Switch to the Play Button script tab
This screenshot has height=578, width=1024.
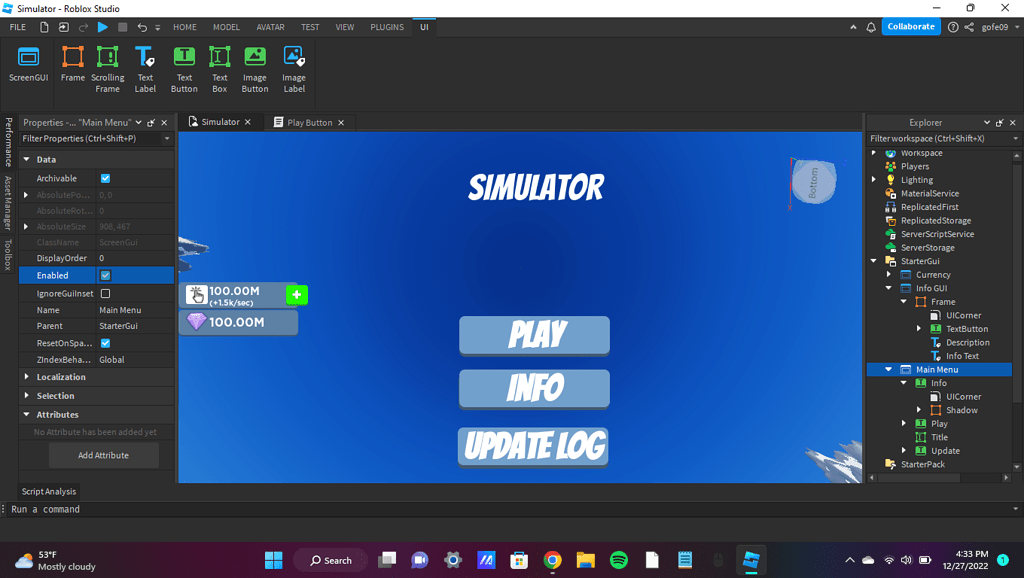[x=310, y=123]
